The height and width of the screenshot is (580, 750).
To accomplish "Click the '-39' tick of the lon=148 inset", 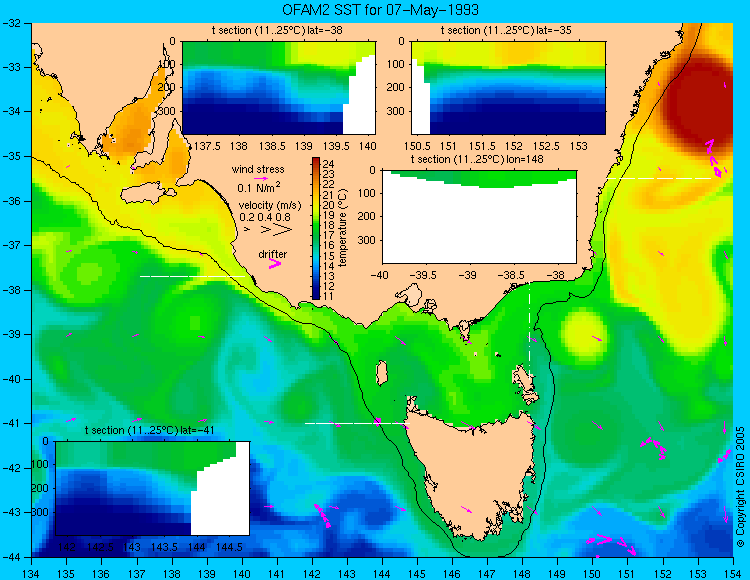I will (468, 275).
